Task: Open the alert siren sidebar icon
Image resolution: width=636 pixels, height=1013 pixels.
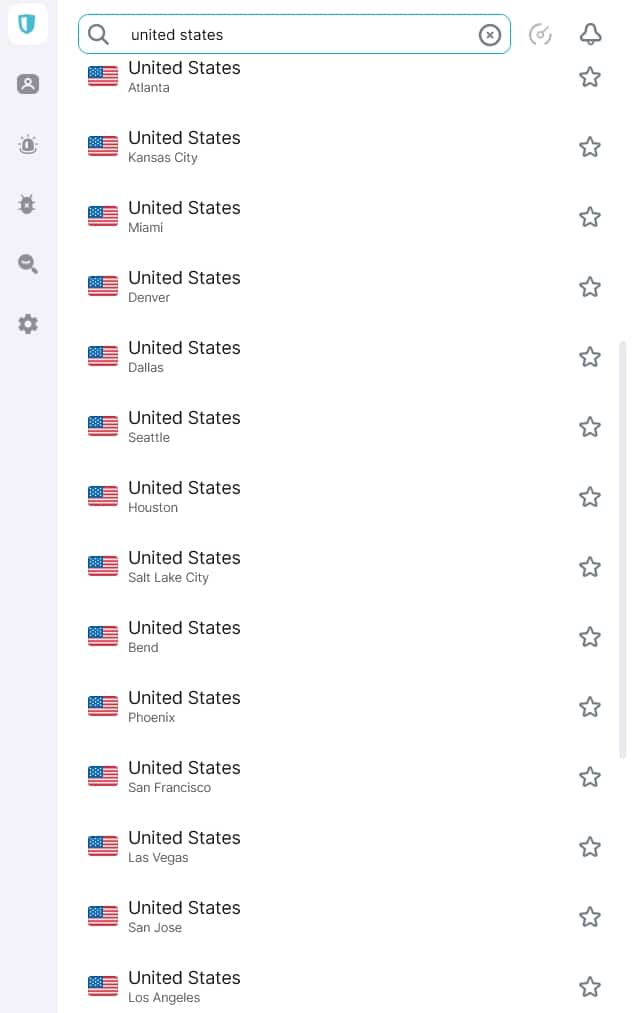Action: coord(28,144)
